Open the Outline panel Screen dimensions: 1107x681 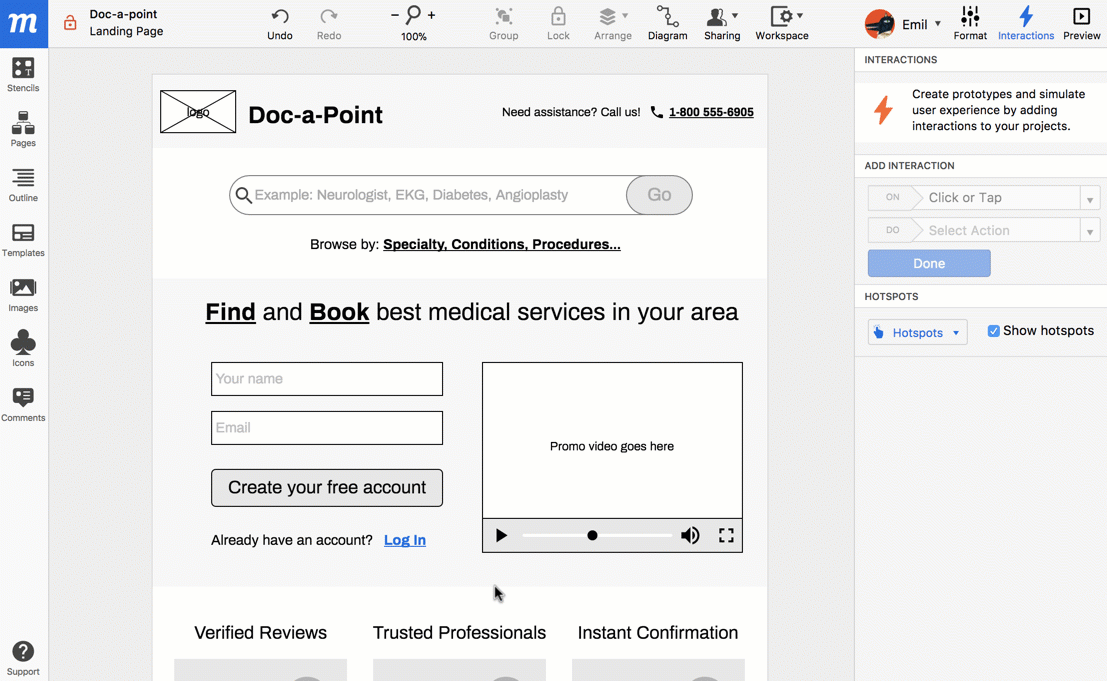(x=23, y=185)
